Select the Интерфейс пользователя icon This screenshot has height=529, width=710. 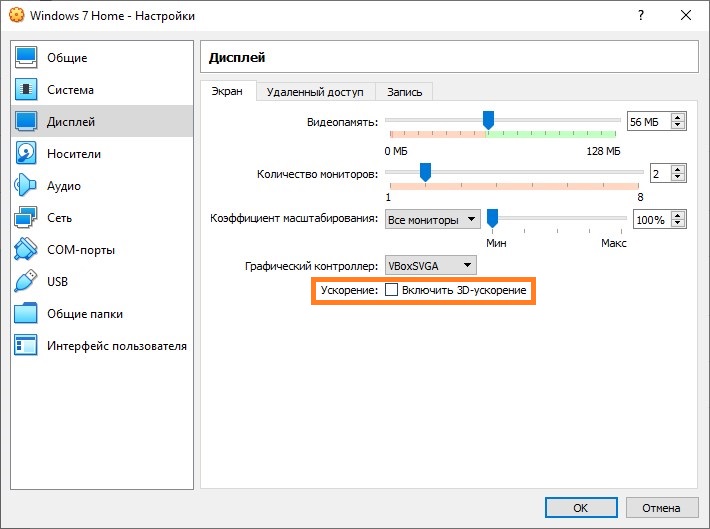27,346
